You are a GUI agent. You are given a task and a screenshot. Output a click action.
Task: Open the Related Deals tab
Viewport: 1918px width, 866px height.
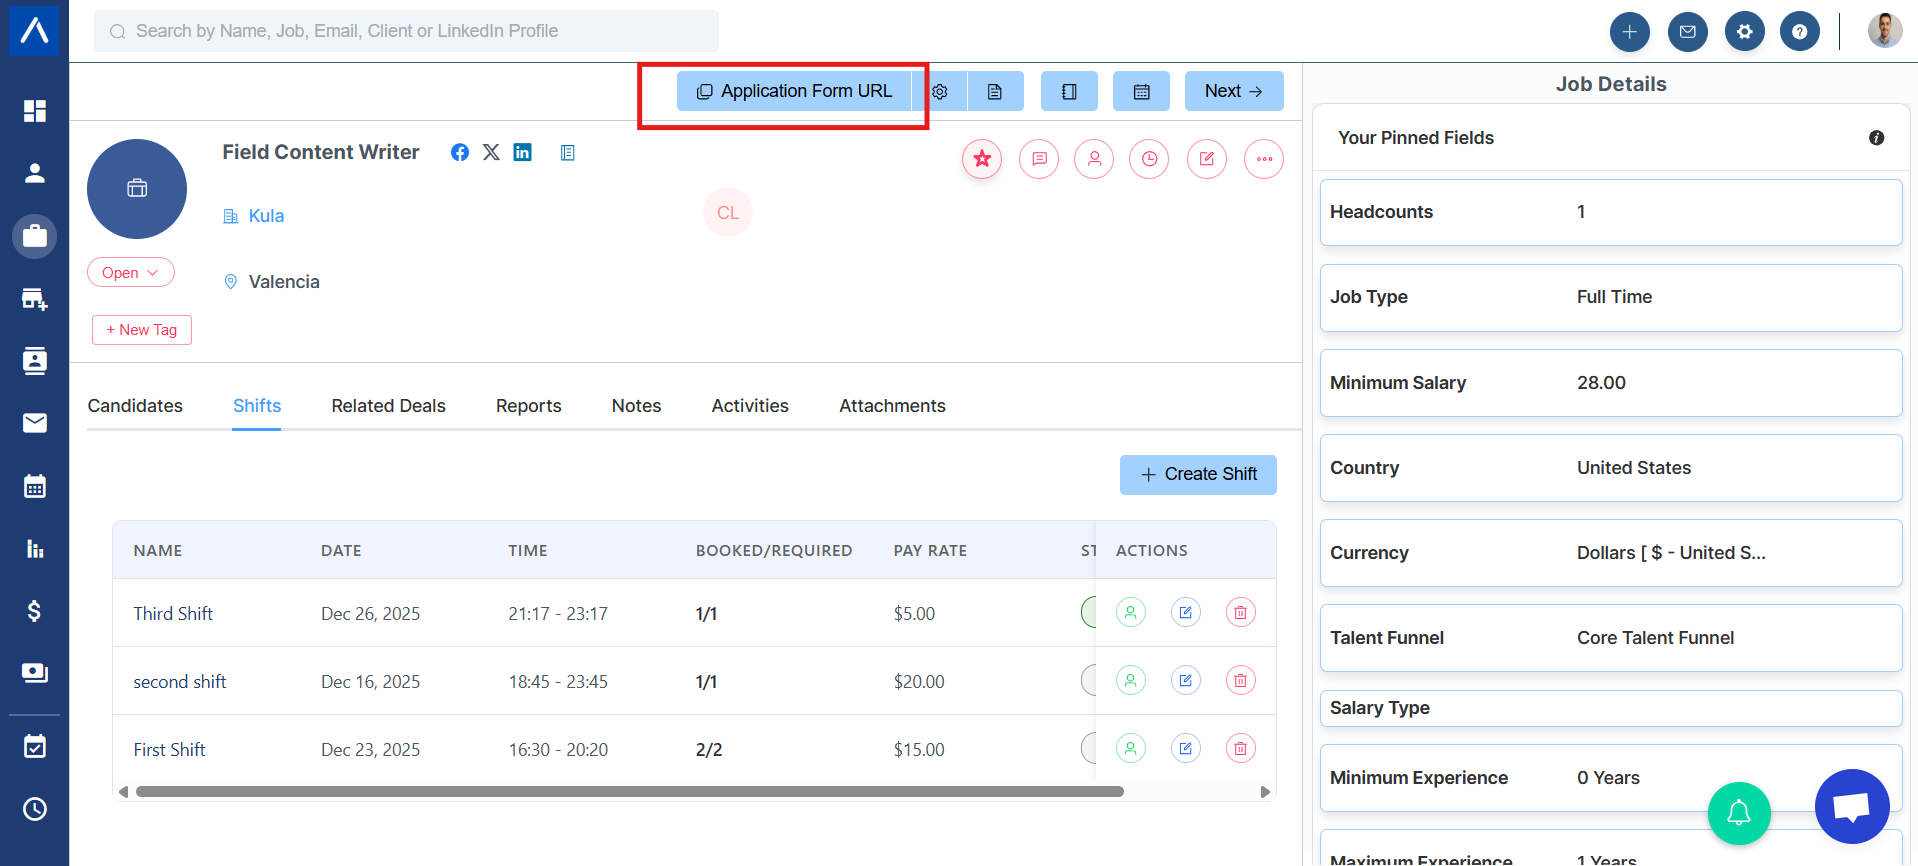pyautogui.click(x=389, y=406)
